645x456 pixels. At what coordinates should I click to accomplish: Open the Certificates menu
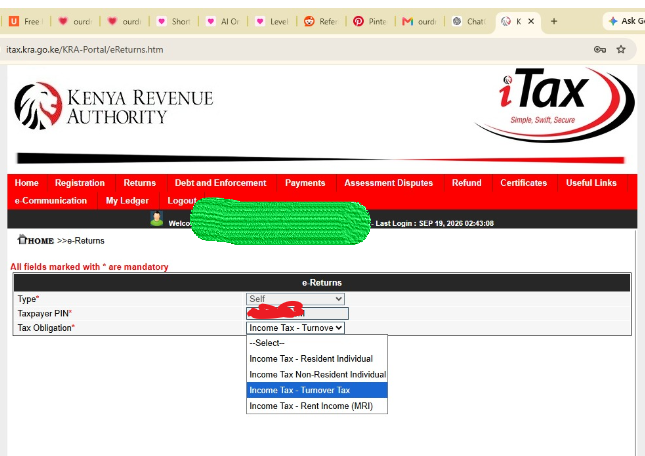pos(524,183)
